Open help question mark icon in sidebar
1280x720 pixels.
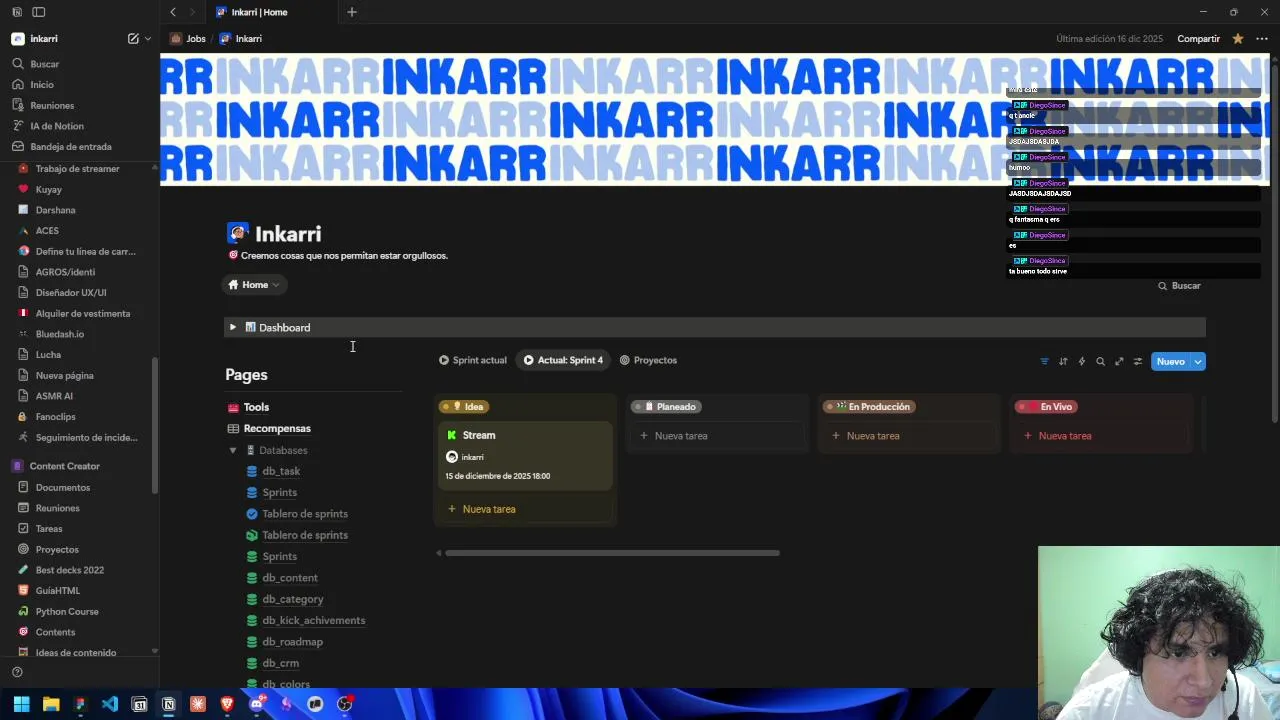tap(17, 672)
